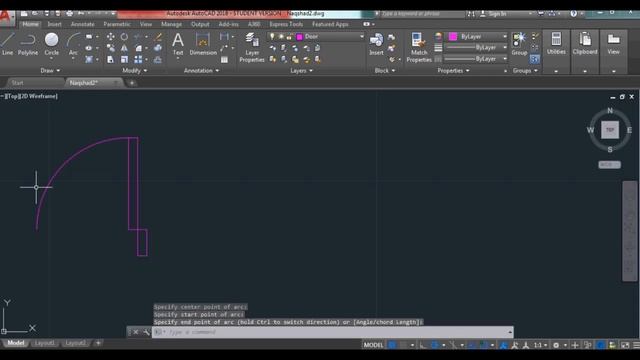Toggle ortho mode in status bar
Screen dimensions: 640x360
click(x=423, y=345)
